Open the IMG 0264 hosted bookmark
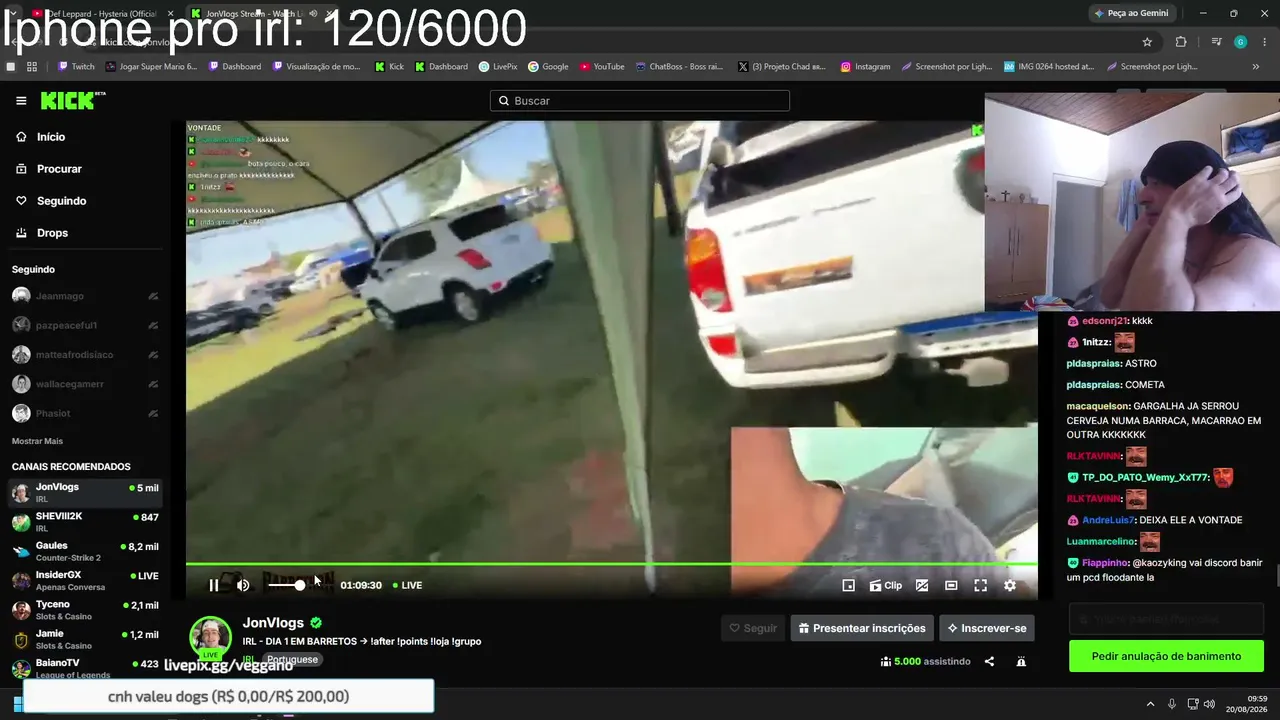 [x=1048, y=67]
